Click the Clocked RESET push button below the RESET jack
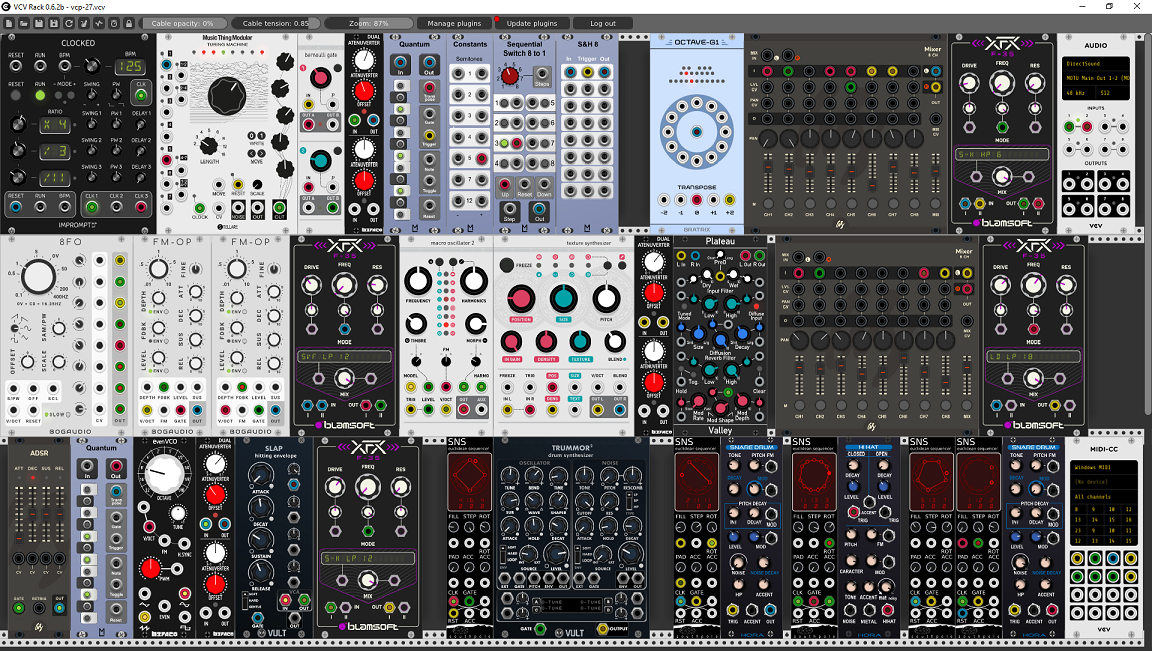Image resolution: width=1152 pixels, height=651 pixels. [x=15, y=96]
